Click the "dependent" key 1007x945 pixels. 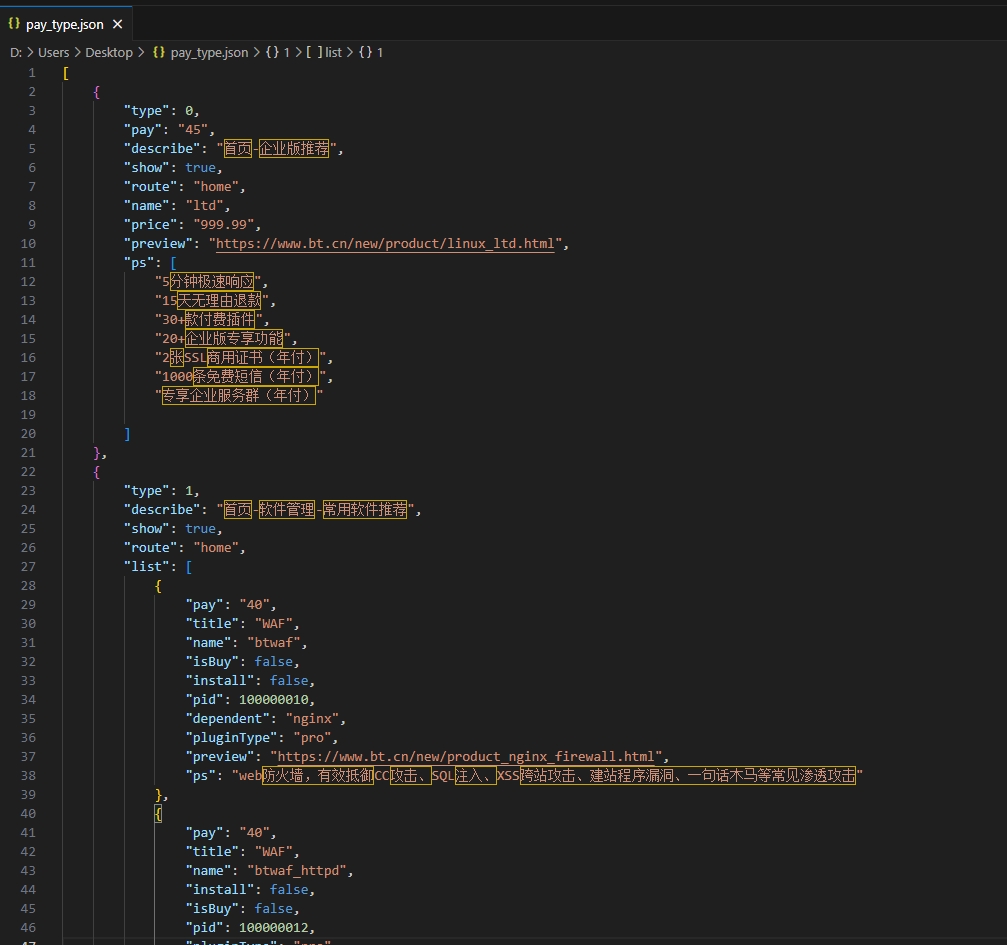coord(227,719)
